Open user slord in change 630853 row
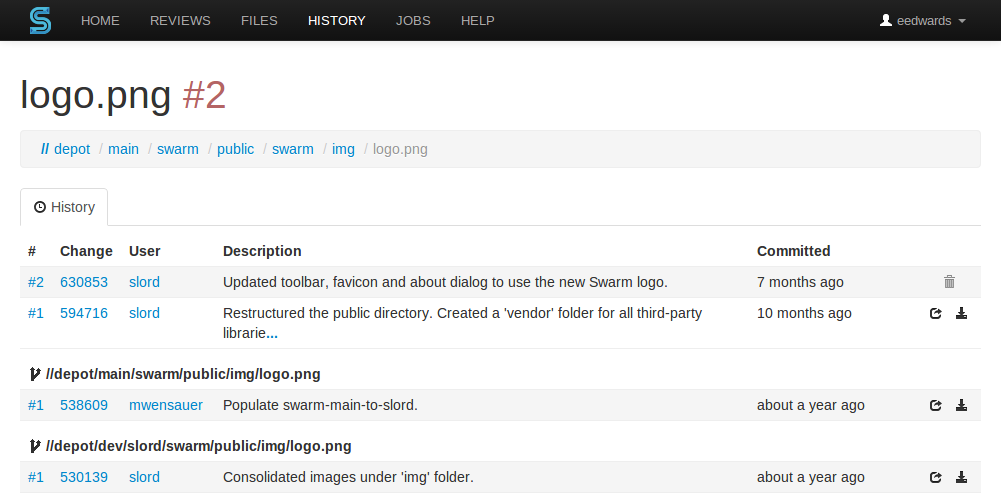 [x=144, y=282]
